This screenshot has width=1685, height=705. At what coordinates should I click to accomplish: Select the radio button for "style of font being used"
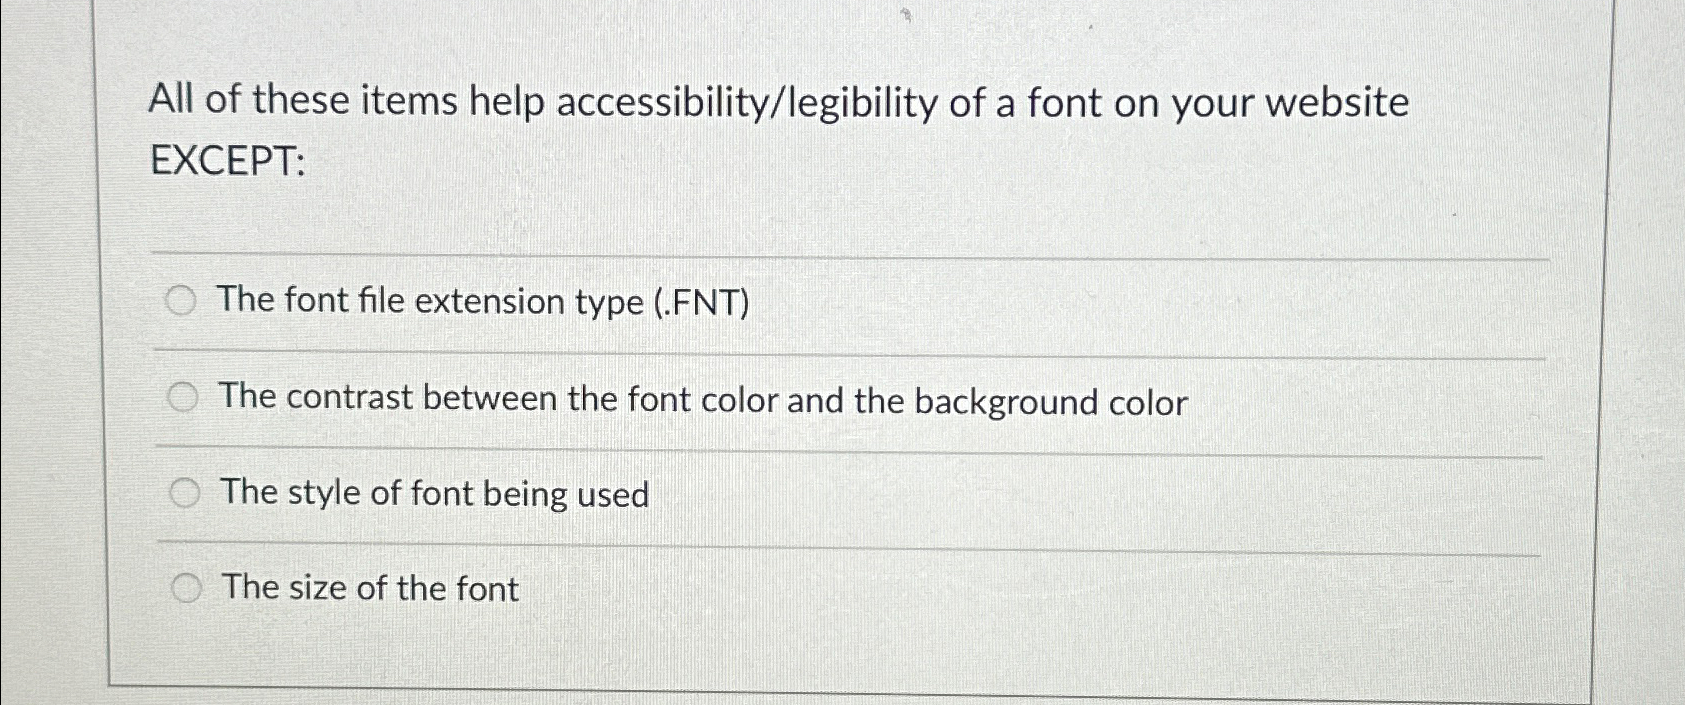(x=183, y=491)
